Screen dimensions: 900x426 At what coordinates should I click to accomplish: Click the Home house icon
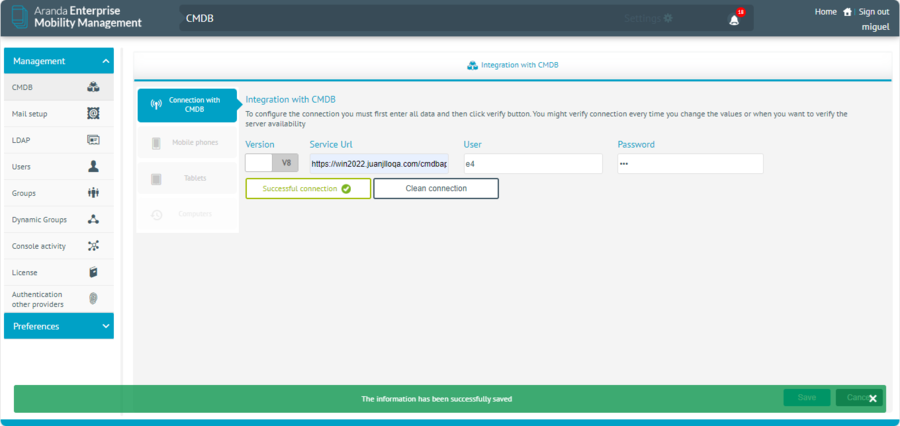pos(847,12)
